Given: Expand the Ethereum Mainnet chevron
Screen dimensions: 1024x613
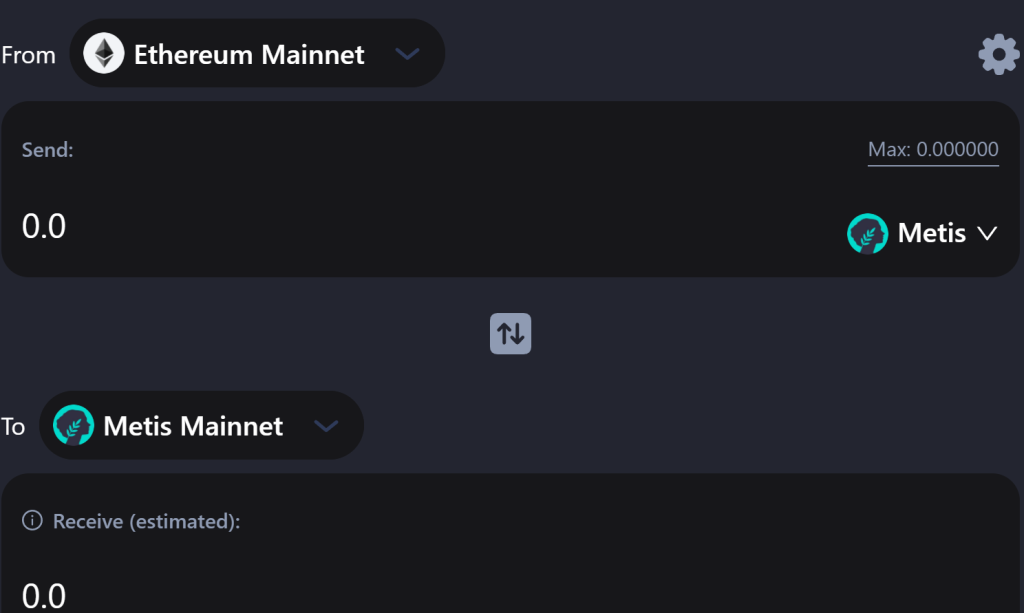Looking at the screenshot, I should tap(408, 54).
